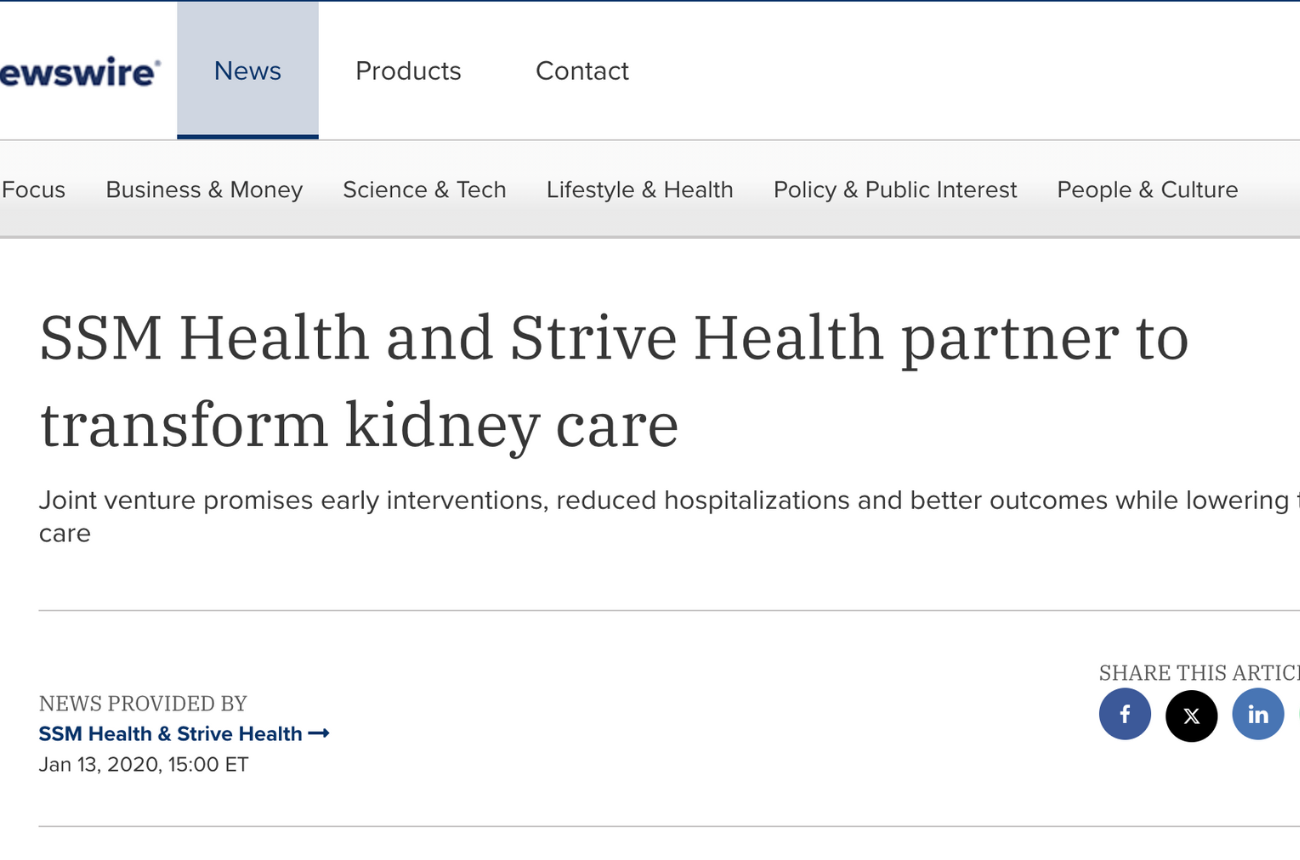Viewport: 1300px width, 860px height.
Task: Click the 'Joint venture promises' subheading
Action: (669, 516)
